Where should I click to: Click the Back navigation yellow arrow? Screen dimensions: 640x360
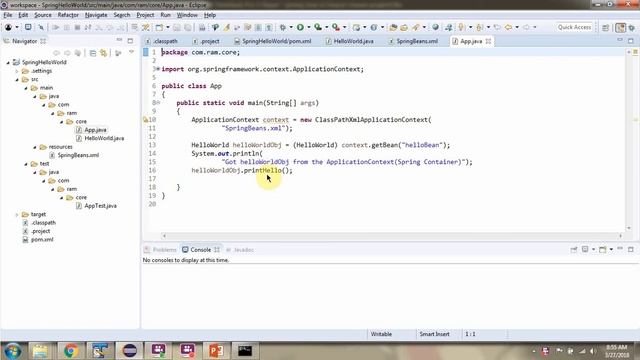coord(508,27)
